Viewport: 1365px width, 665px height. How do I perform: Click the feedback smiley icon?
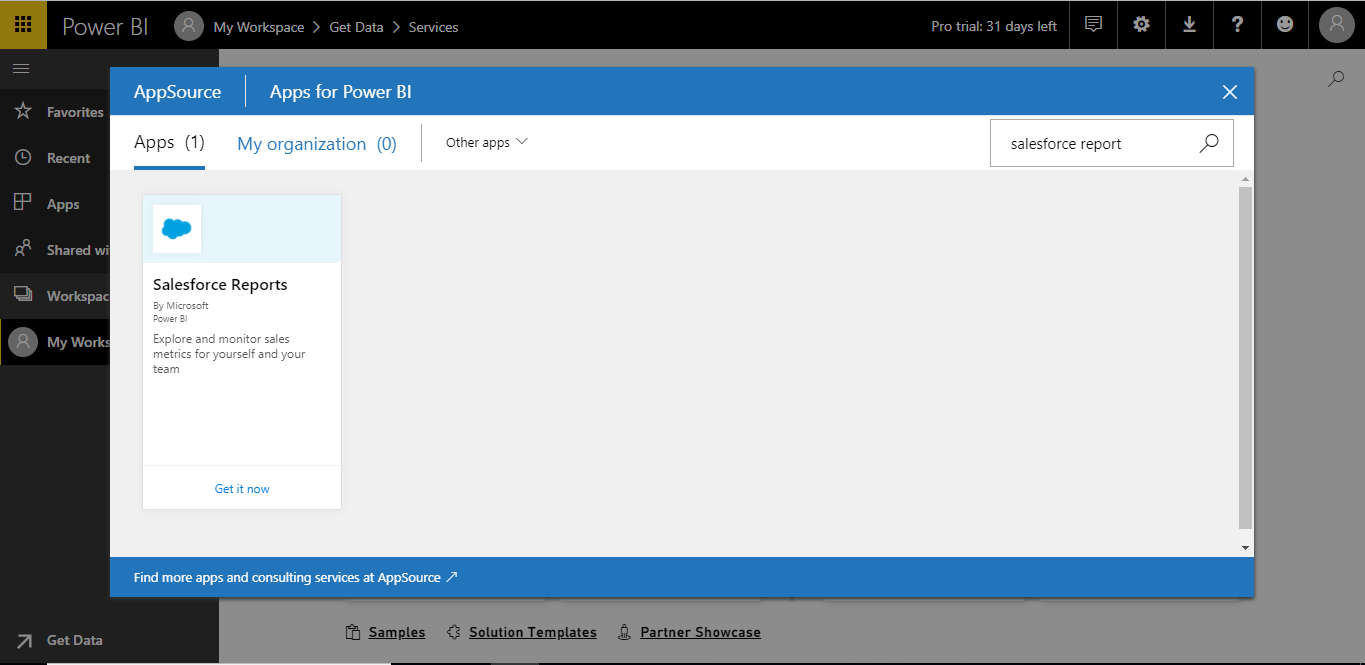click(1285, 25)
